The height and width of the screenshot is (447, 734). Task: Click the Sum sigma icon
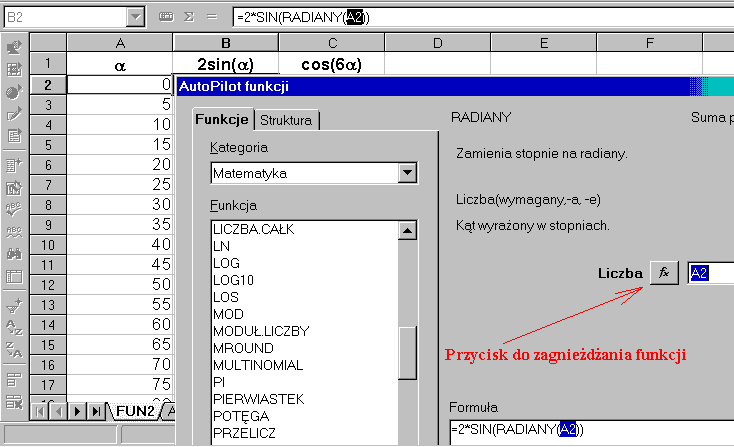pyautogui.click(x=189, y=17)
